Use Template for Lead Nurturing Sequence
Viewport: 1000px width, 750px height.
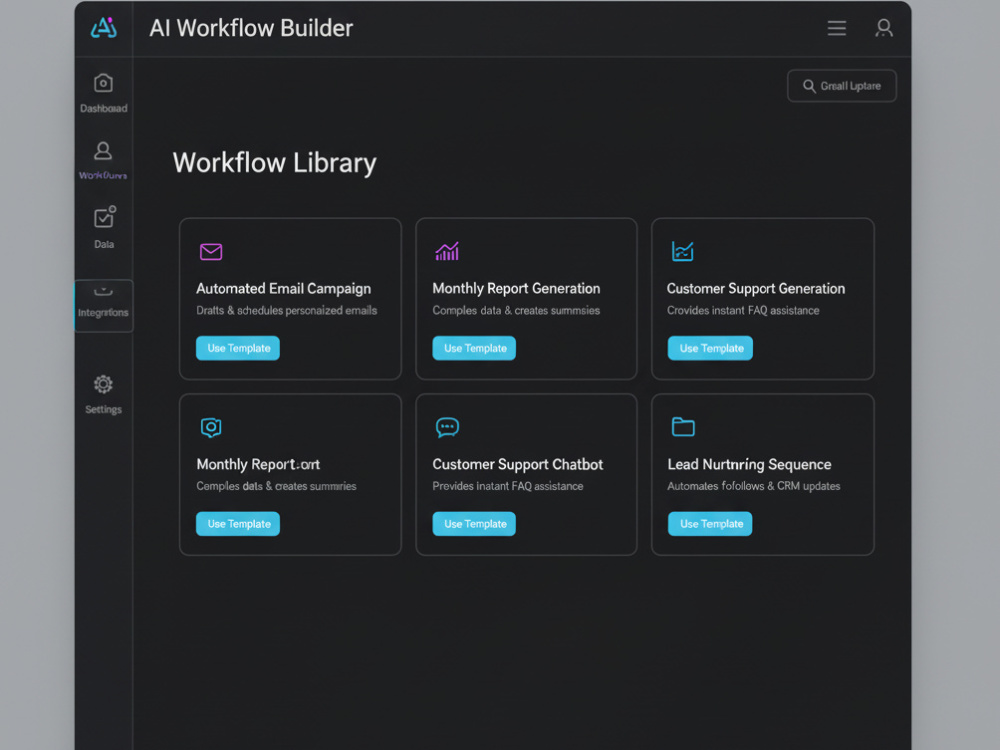pyautogui.click(x=710, y=524)
